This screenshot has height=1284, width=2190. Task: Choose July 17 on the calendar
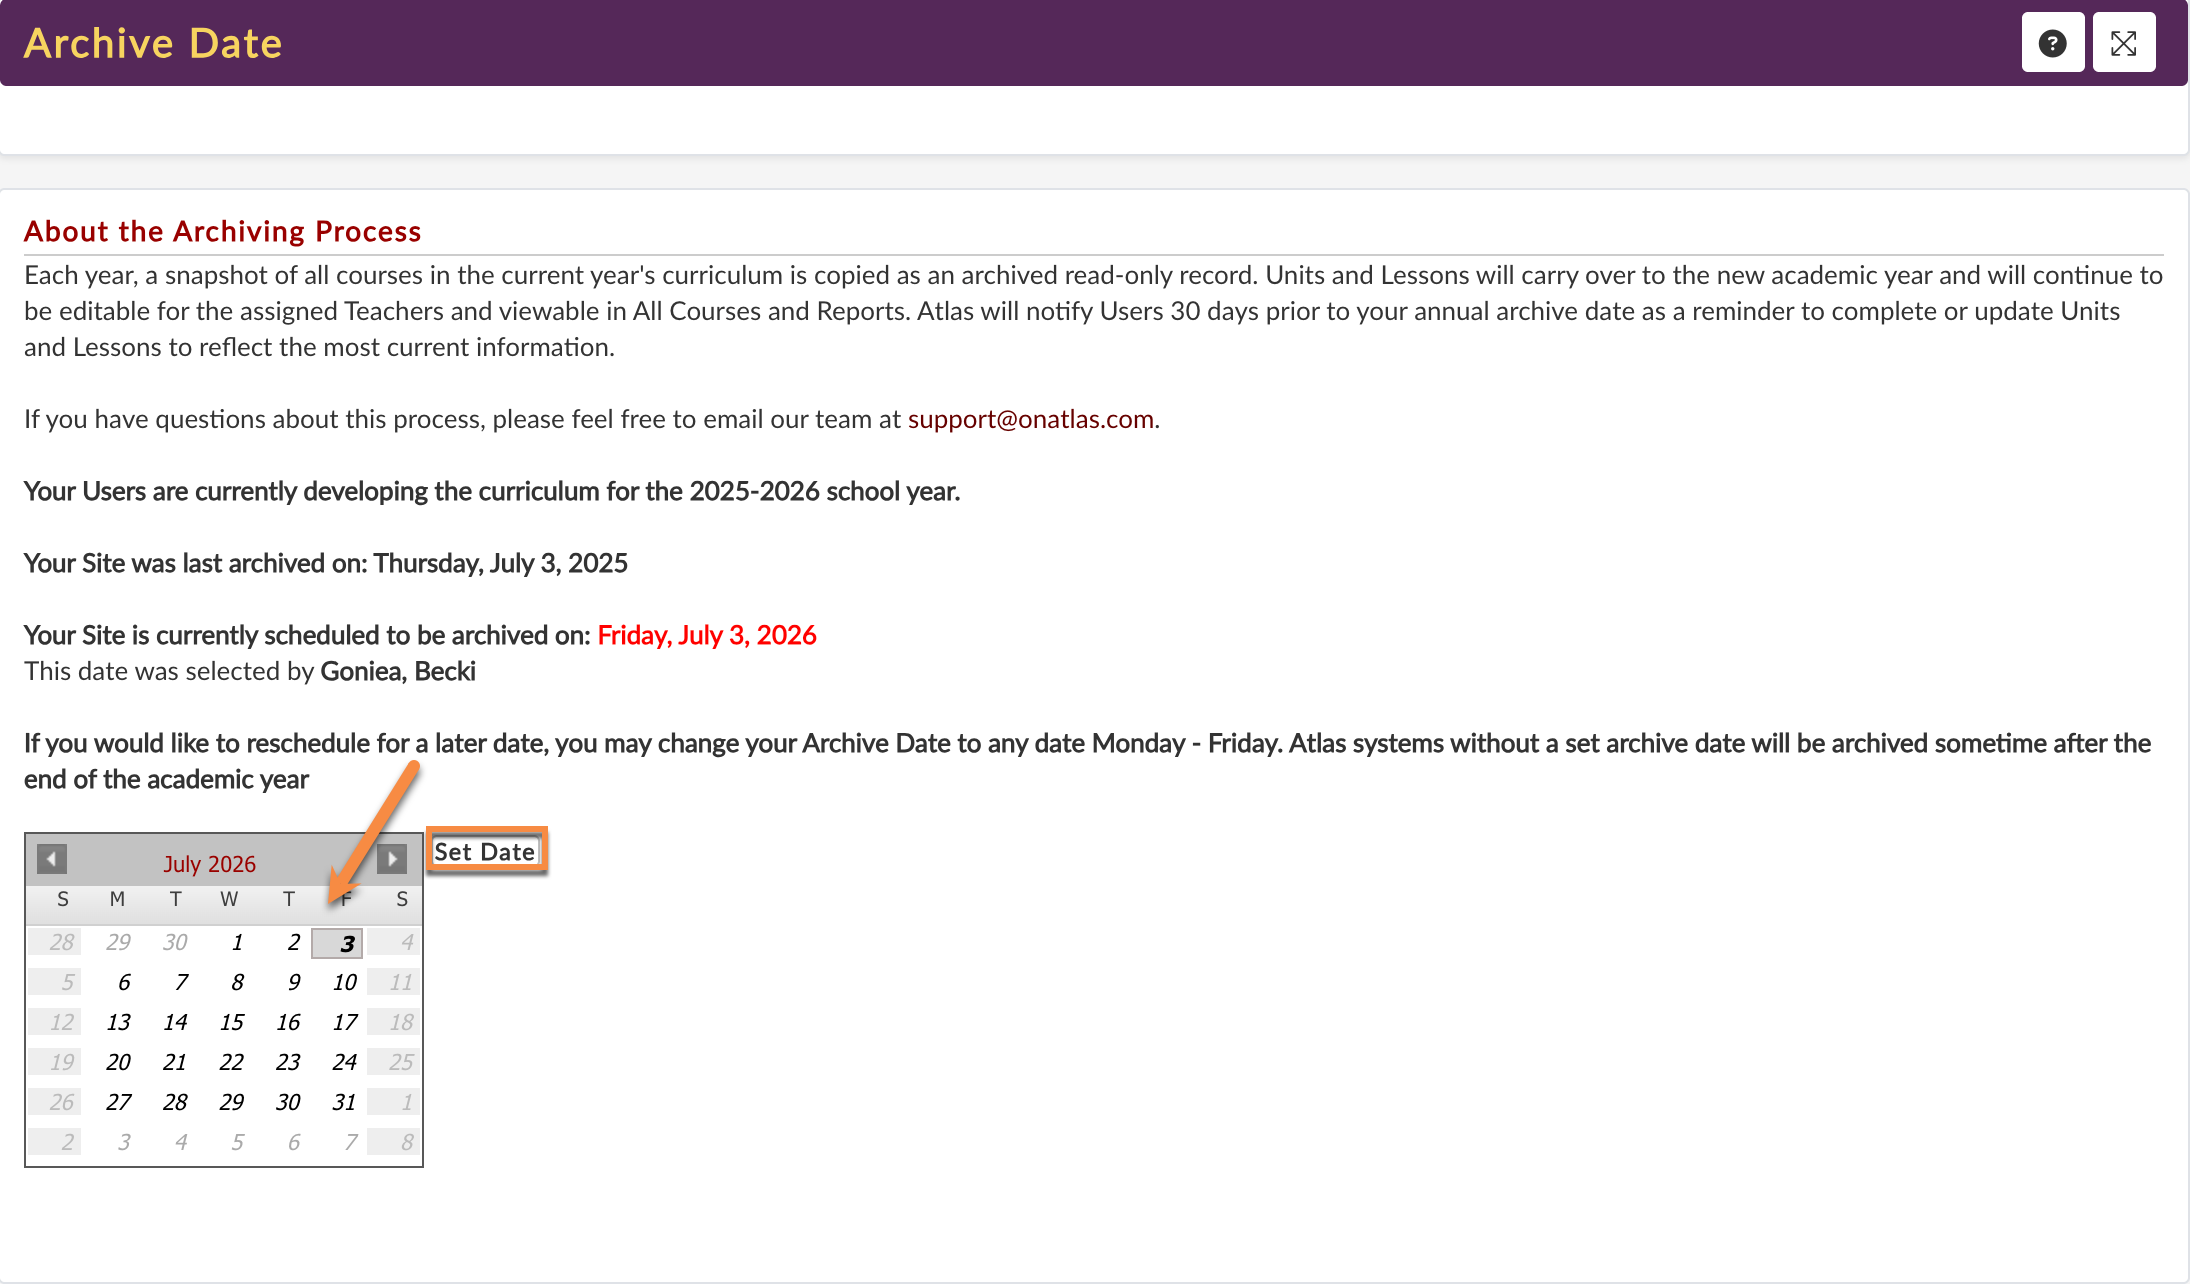(x=344, y=1022)
